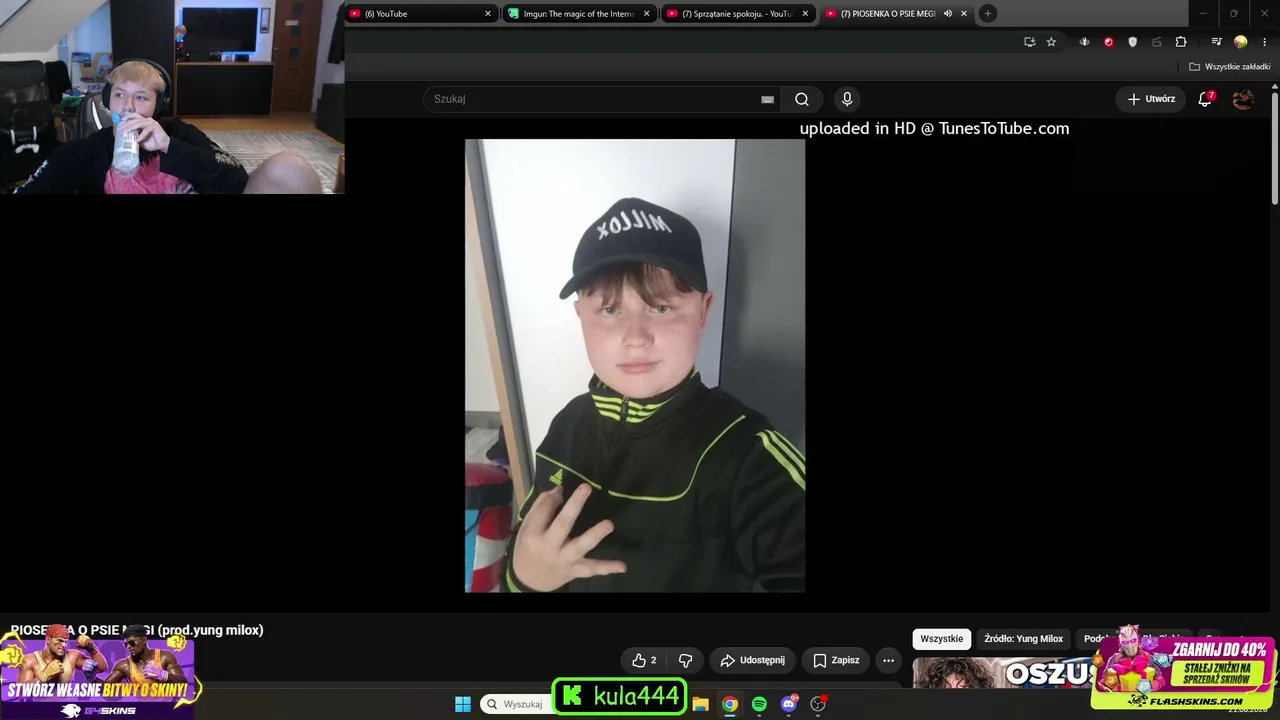1280x720 pixels.
Task: Select the 'PIOSENKA O PSIE MEGI' tab
Action: (897, 14)
